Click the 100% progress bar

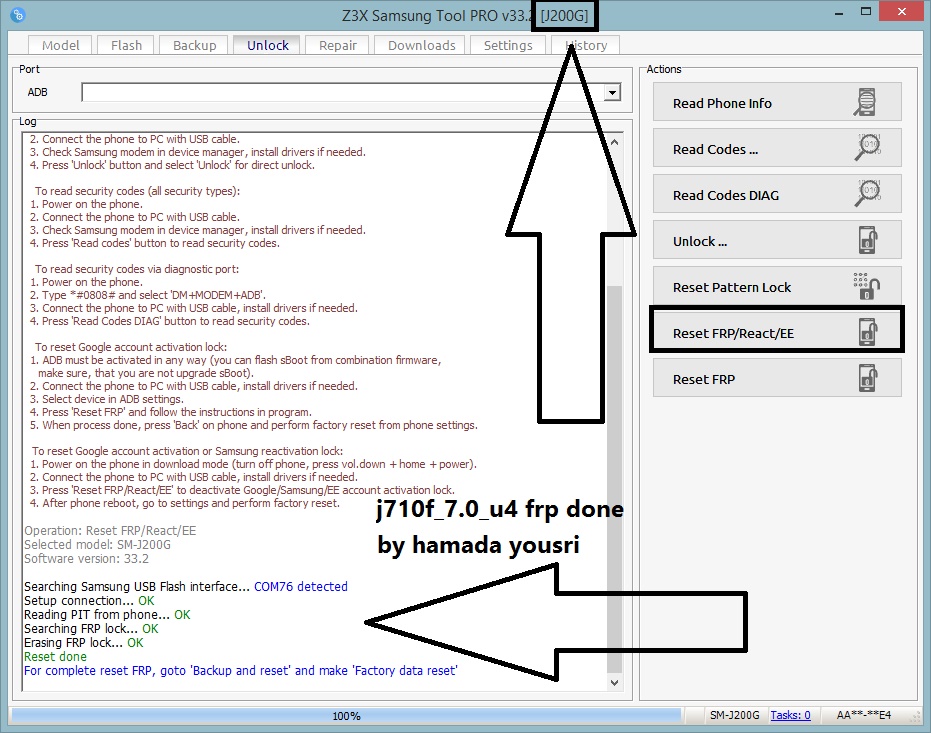tap(346, 716)
